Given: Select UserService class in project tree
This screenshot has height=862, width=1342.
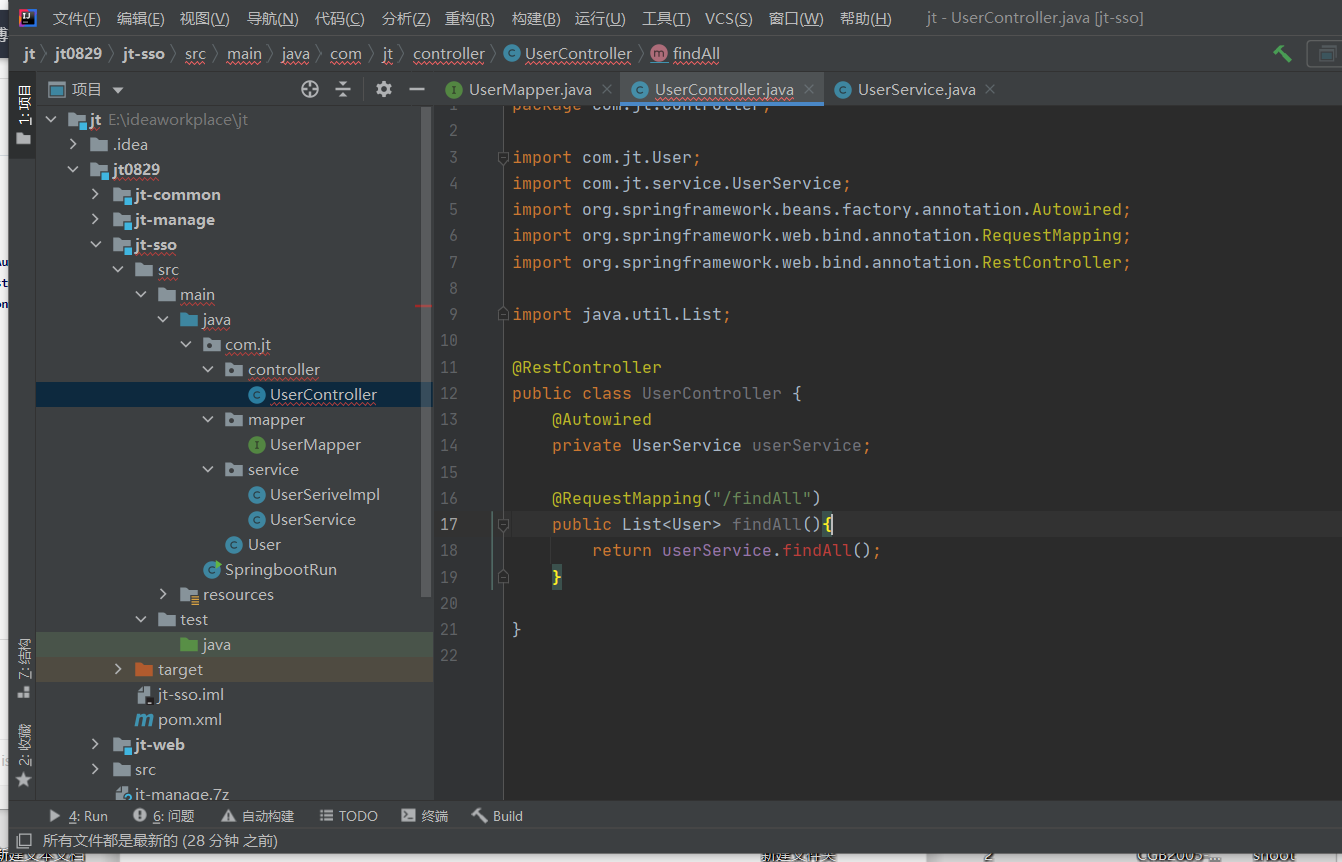Looking at the screenshot, I should 312,520.
